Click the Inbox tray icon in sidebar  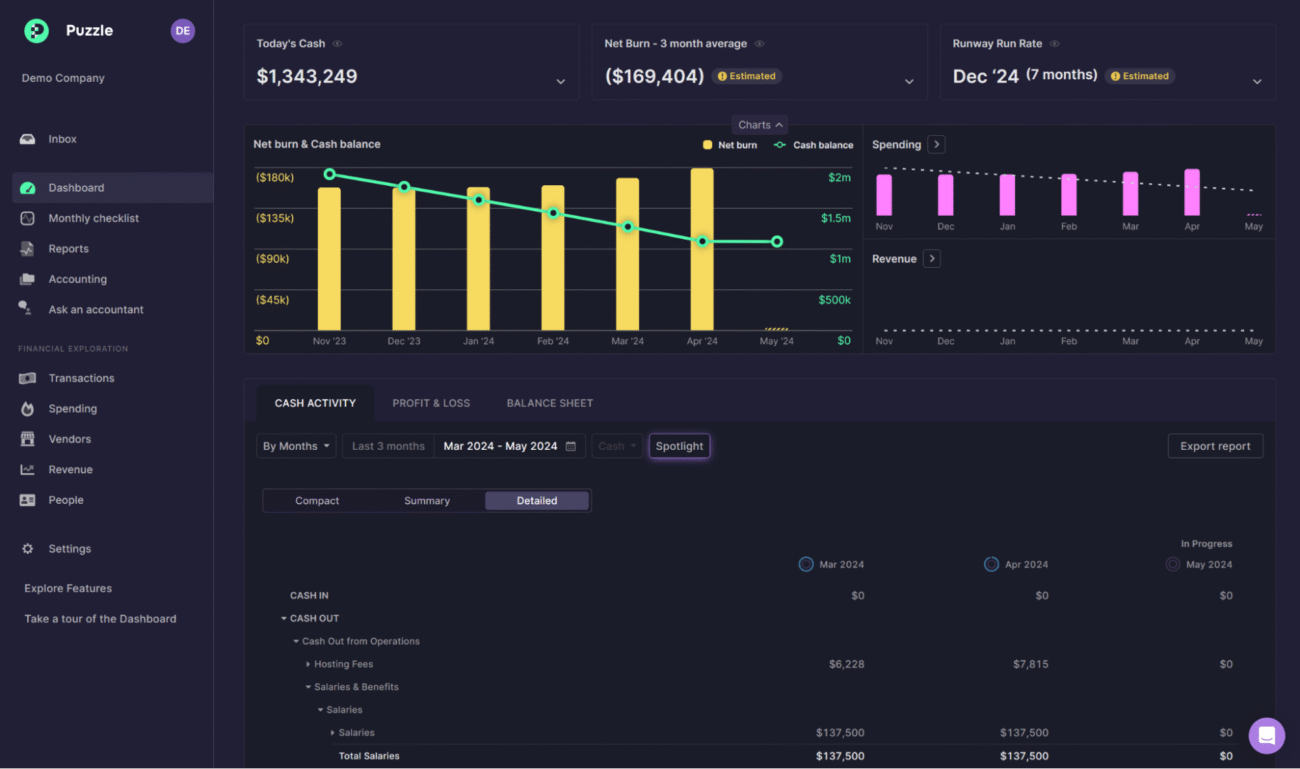tap(27, 139)
